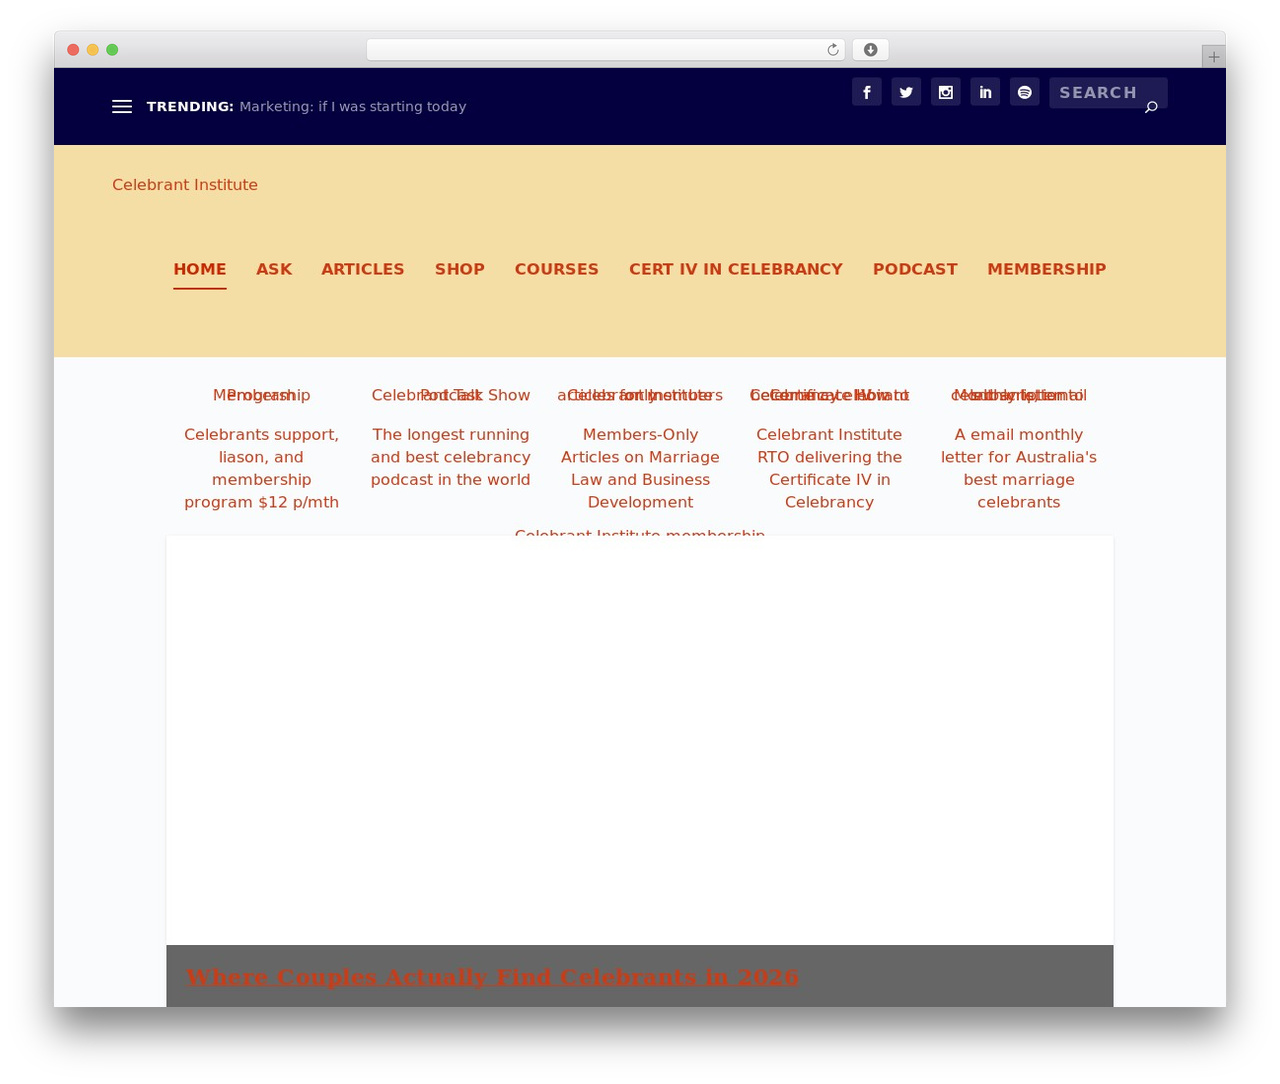Click the Celebrant Institute logo link
The height and width of the screenshot is (1084, 1280).
tap(185, 185)
